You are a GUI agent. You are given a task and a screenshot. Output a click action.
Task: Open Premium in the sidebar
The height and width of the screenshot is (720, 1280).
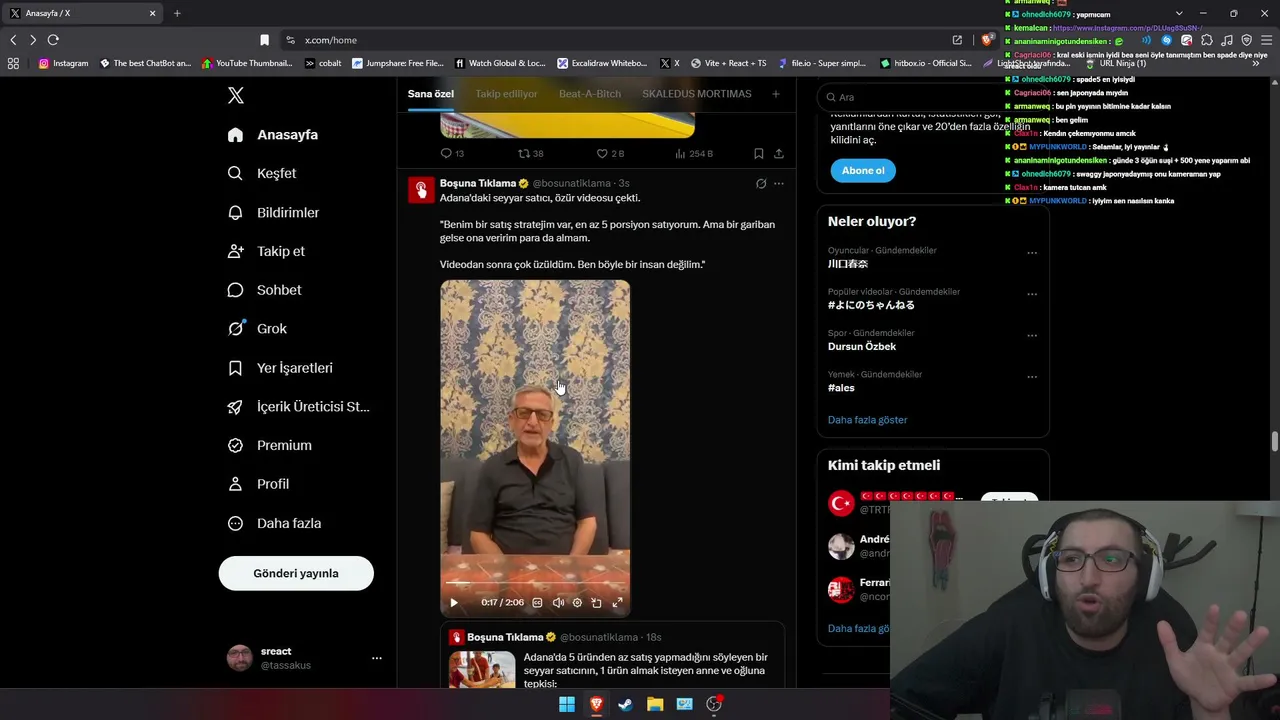tap(269, 445)
